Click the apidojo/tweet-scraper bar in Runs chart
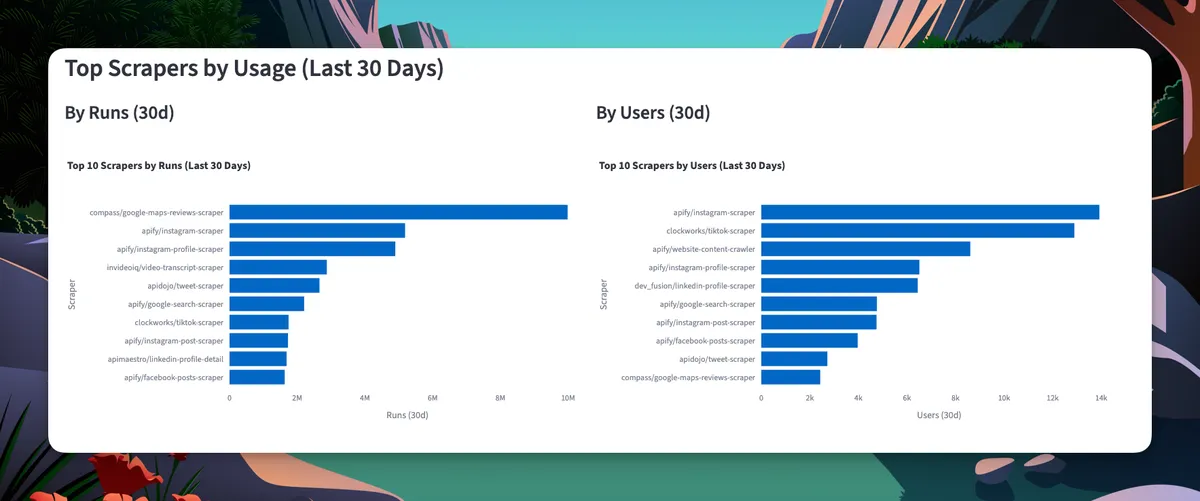 (x=274, y=286)
